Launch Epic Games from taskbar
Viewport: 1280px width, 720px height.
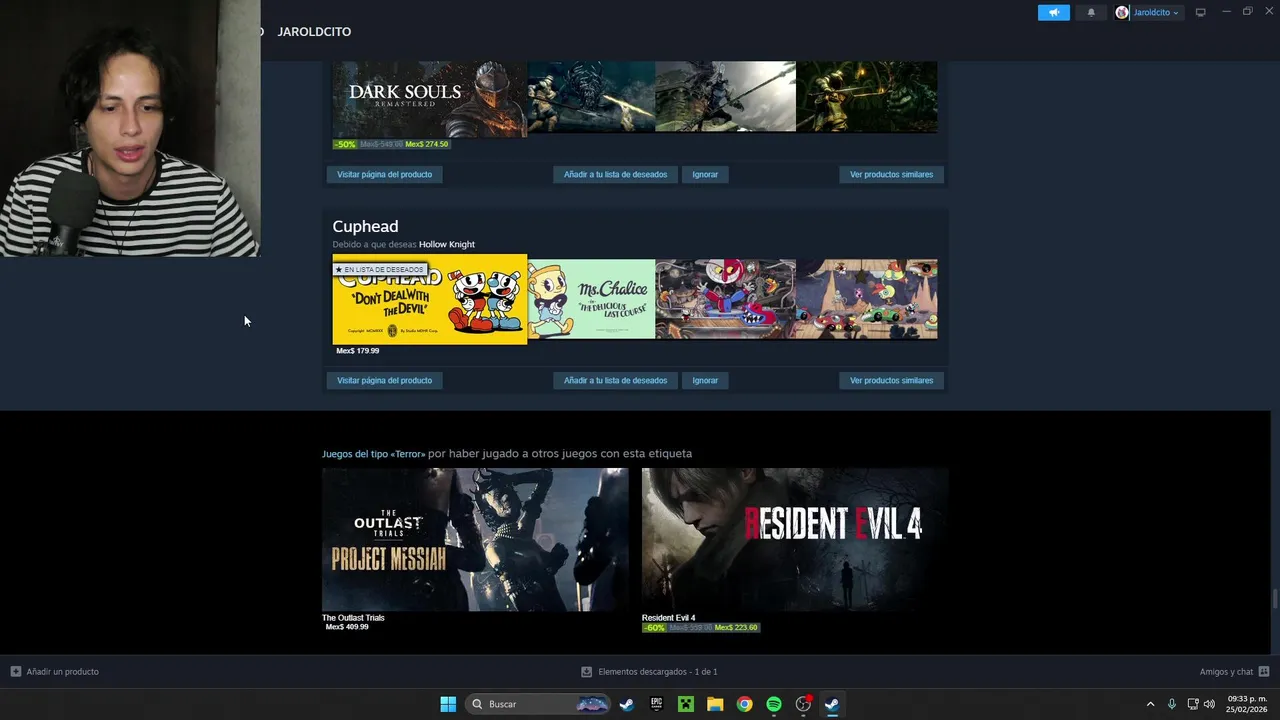656,704
